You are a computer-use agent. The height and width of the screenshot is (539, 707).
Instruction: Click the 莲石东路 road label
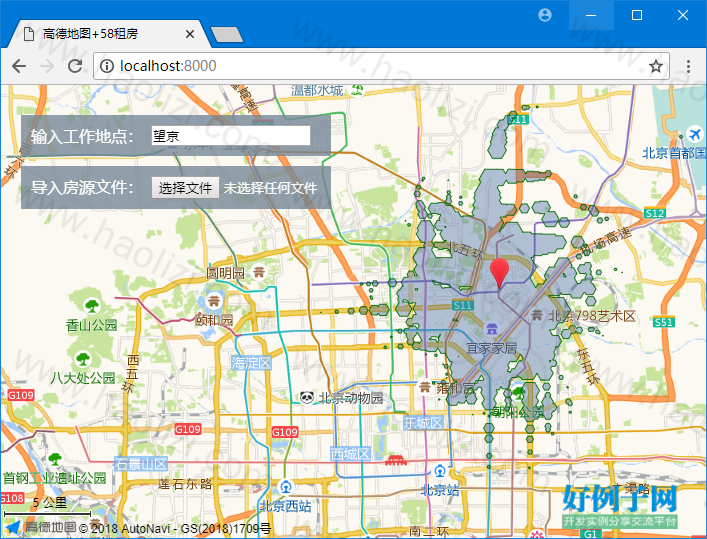[x=185, y=484]
